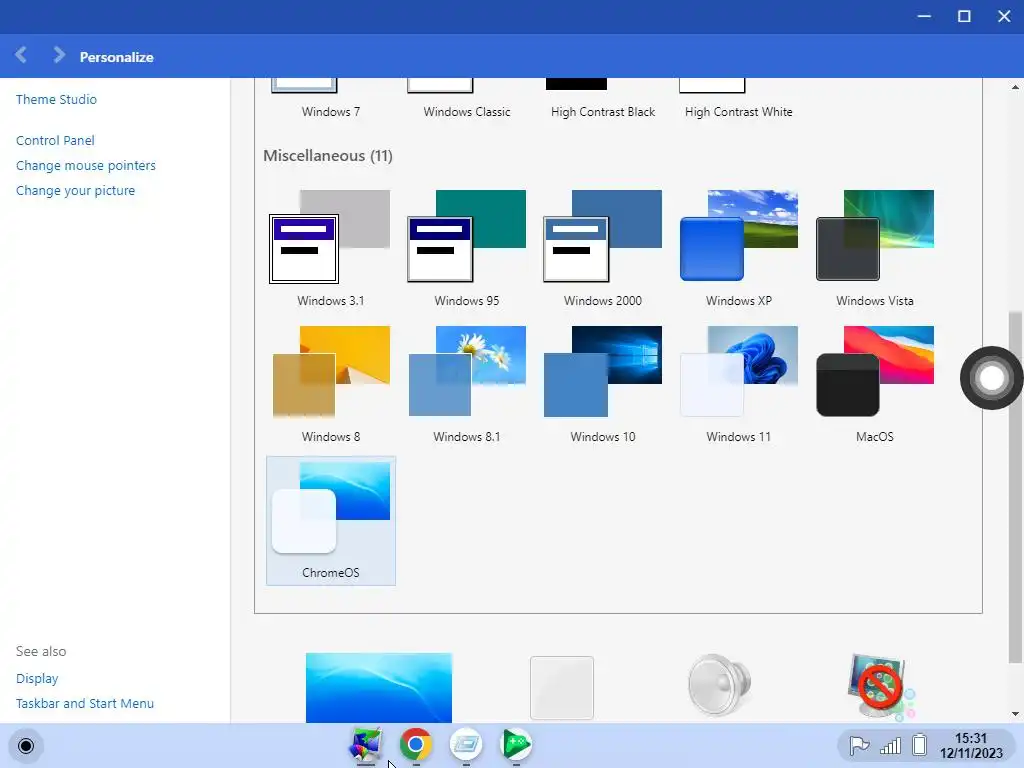
Task: Minimize the Personalize window
Action: (924, 16)
